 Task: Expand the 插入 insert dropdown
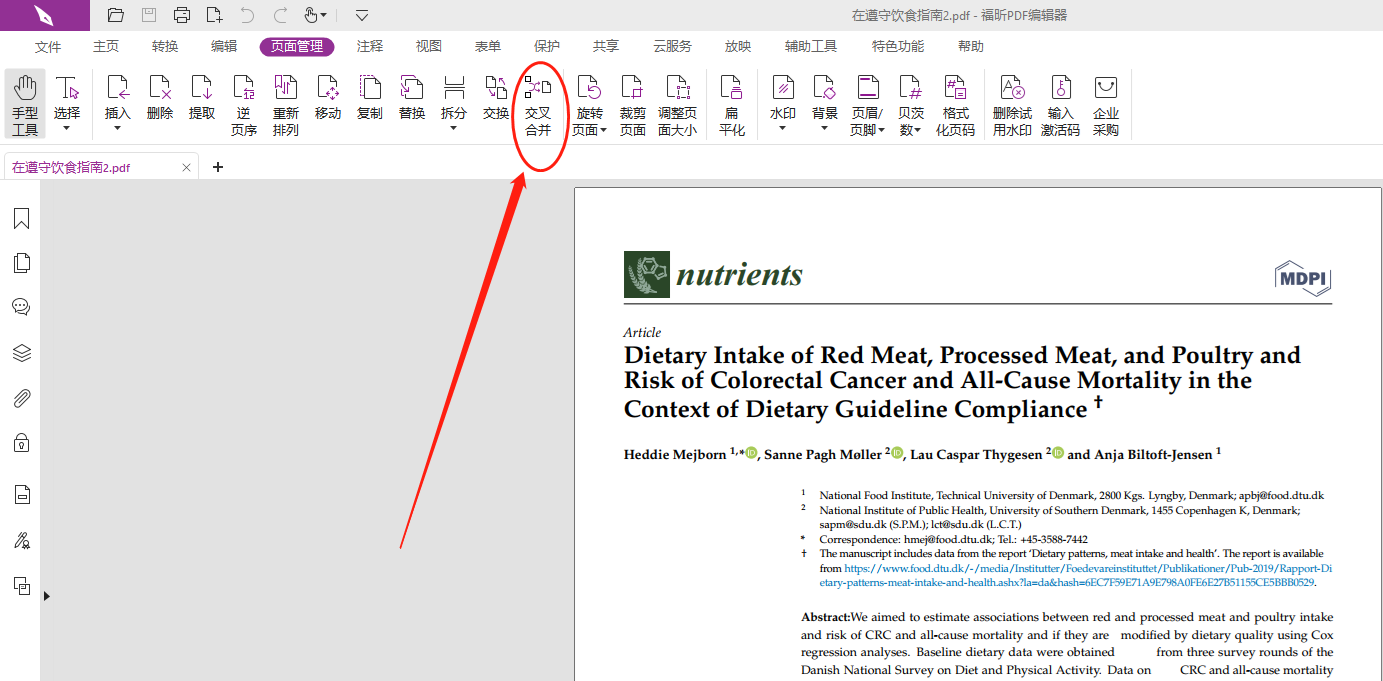118,128
